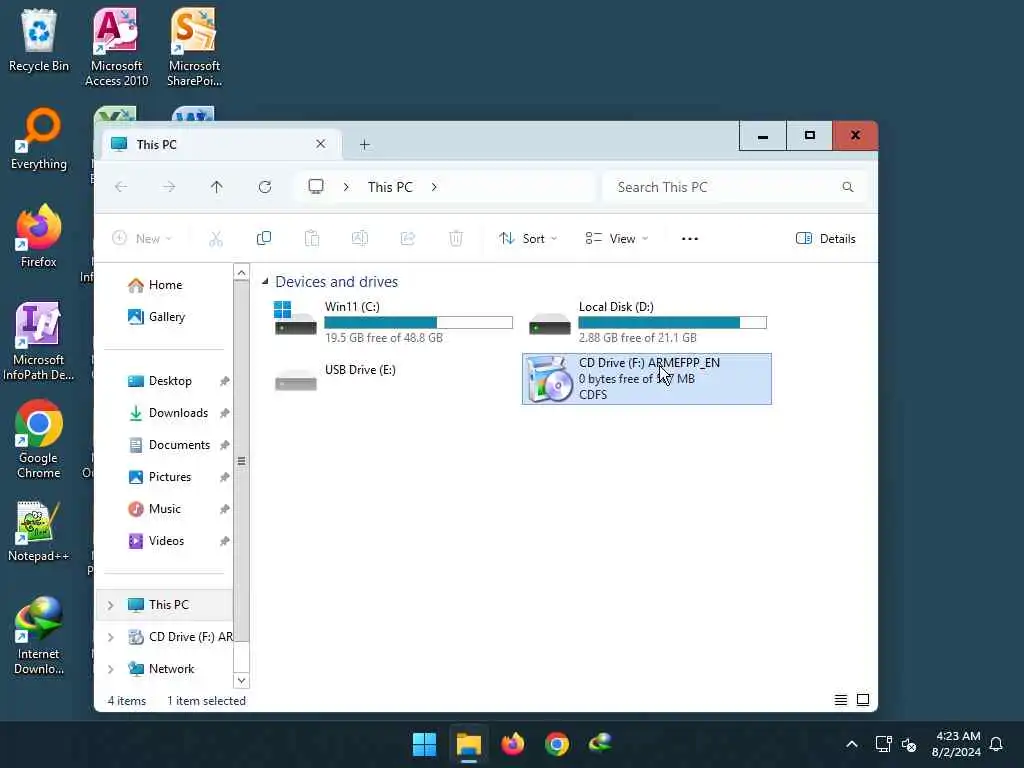Expand CD Drive (F:) tree node
The width and height of the screenshot is (1024, 768).
click(110, 637)
